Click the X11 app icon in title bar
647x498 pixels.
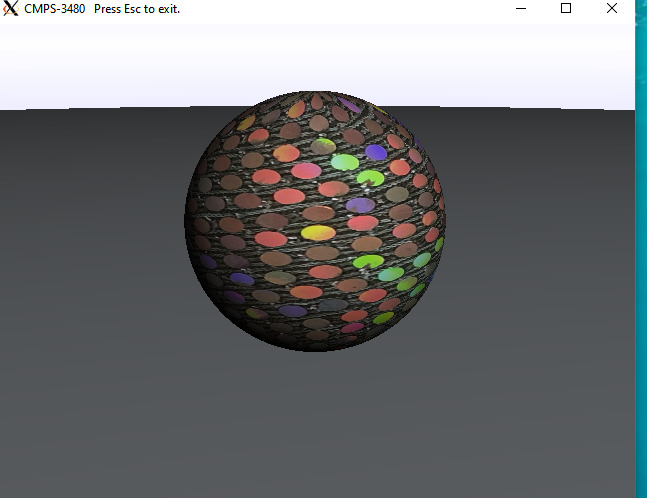pos(10,8)
